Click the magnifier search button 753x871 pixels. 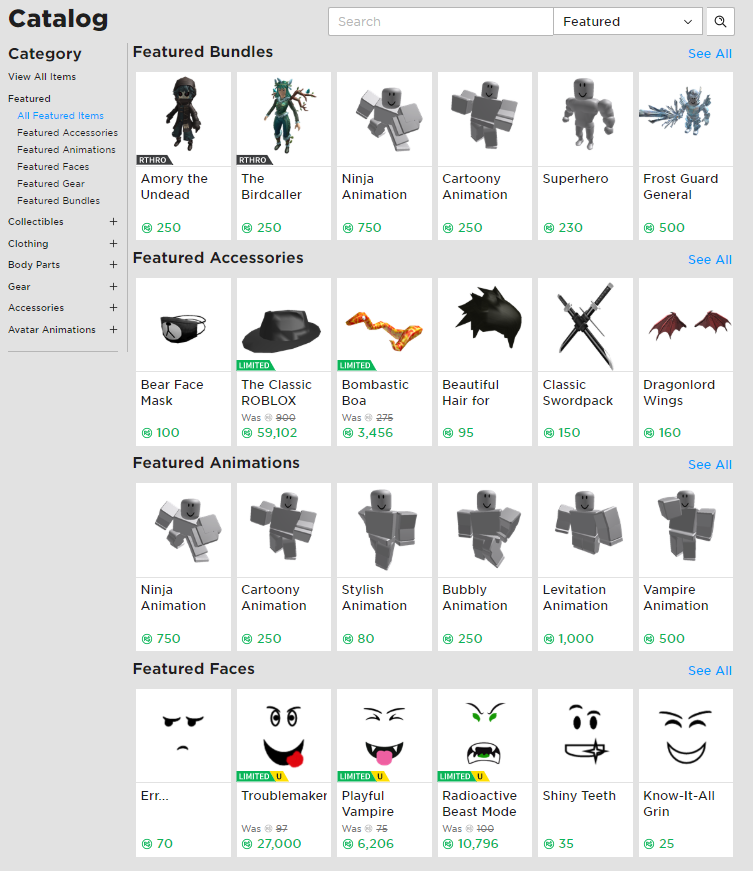pos(720,22)
